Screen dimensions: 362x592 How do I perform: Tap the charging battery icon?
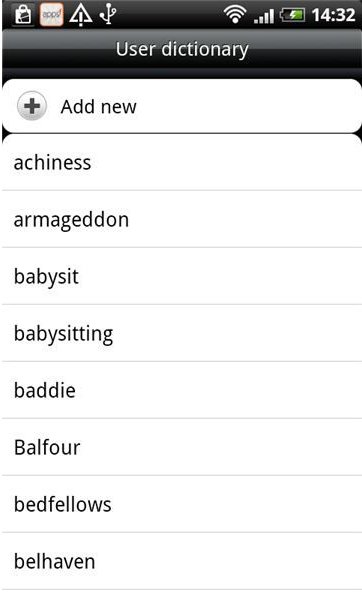(292, 16)
